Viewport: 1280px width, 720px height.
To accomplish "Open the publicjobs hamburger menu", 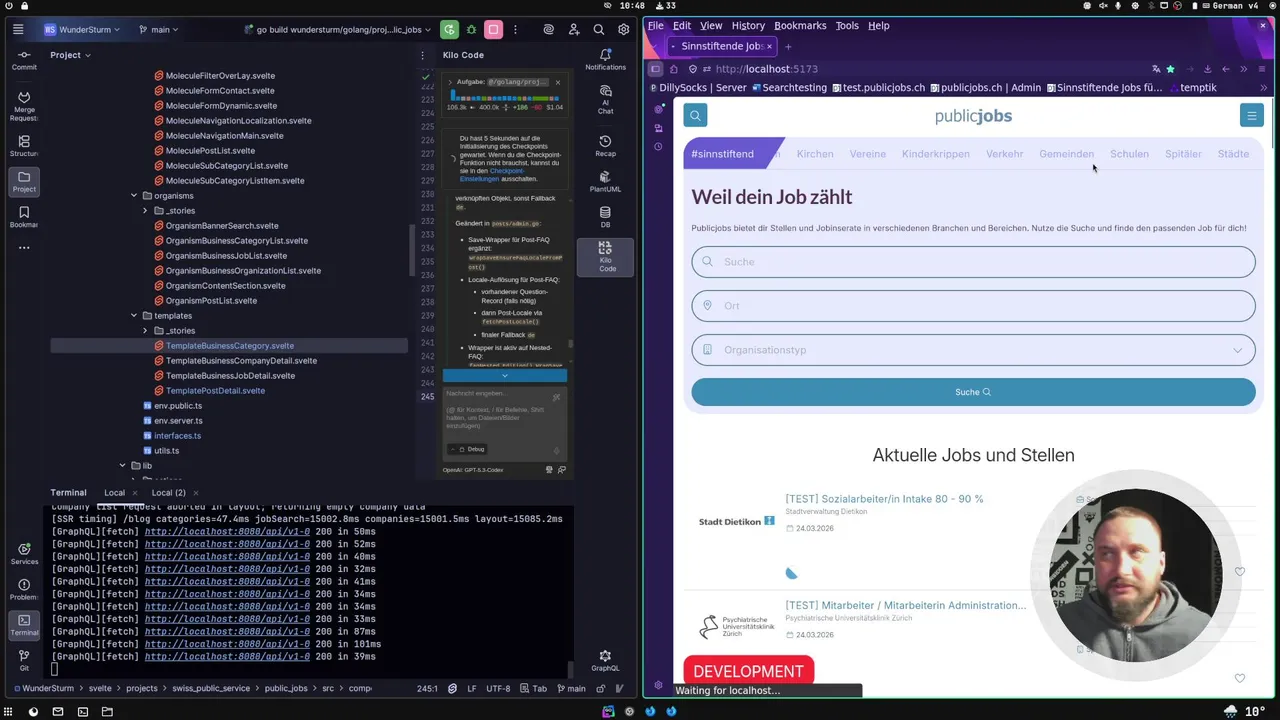I will (x=1251, y=116).
